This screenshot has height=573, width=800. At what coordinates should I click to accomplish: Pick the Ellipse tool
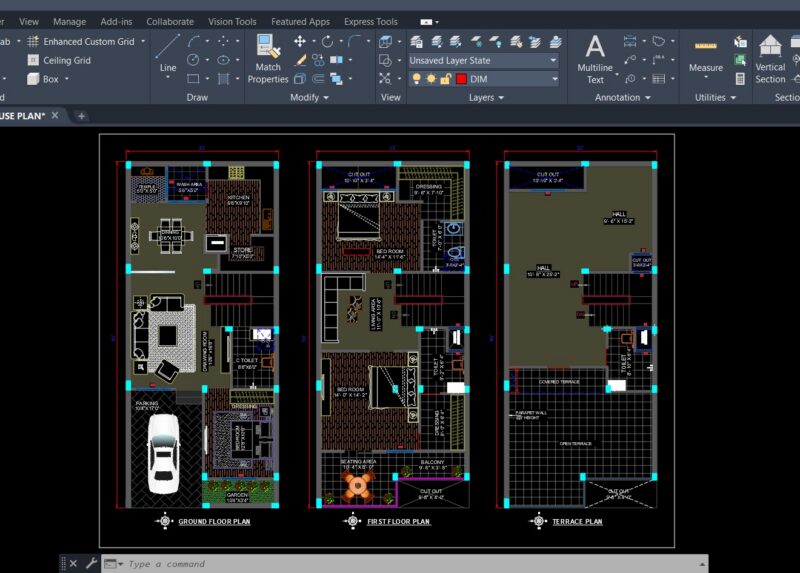(223, 60)
